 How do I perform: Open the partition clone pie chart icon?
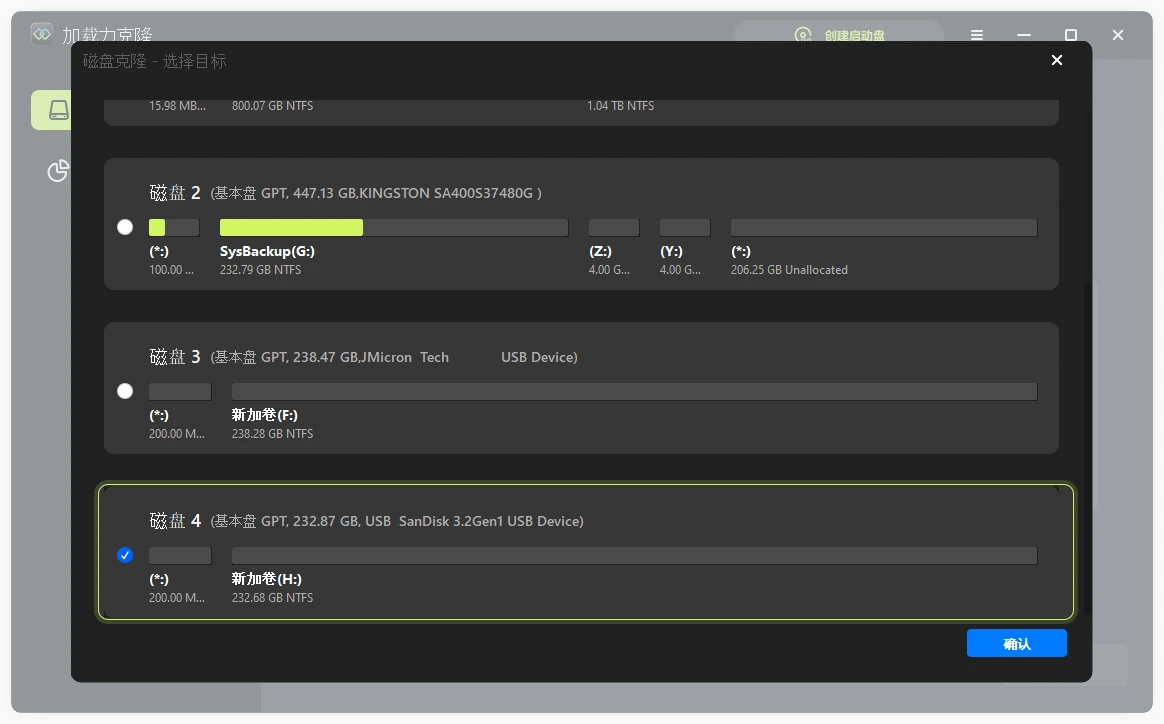click(58, 171)
